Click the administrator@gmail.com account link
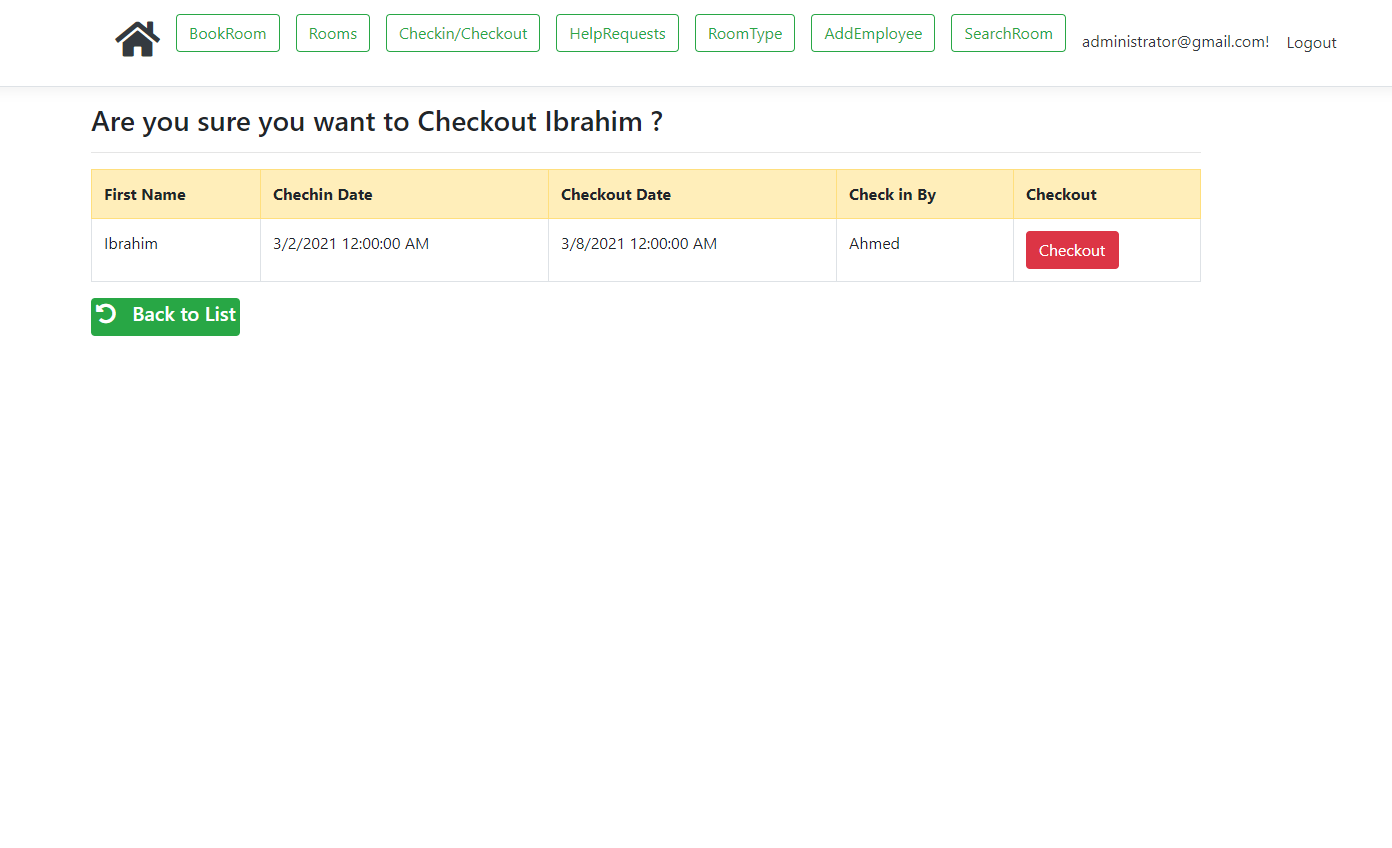Viewport: 1392px width, 848px height. (1175, 42)
